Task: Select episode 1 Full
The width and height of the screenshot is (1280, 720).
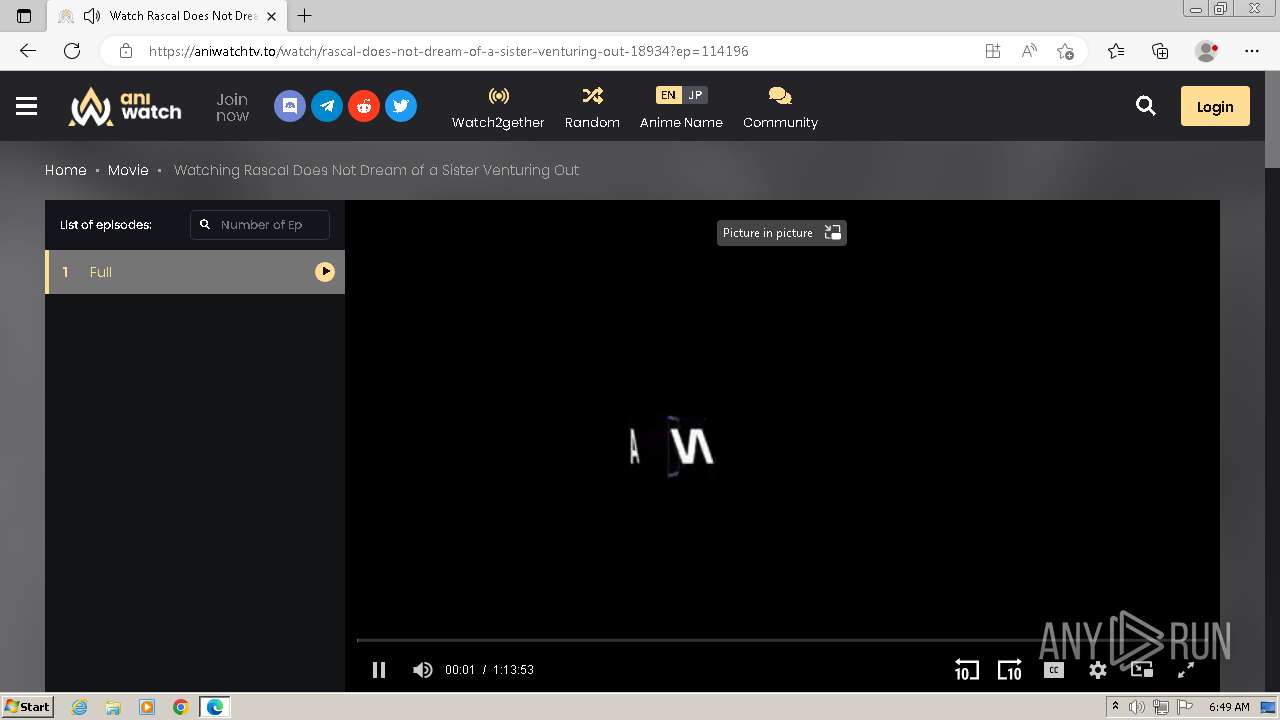Action: point(195,272)
